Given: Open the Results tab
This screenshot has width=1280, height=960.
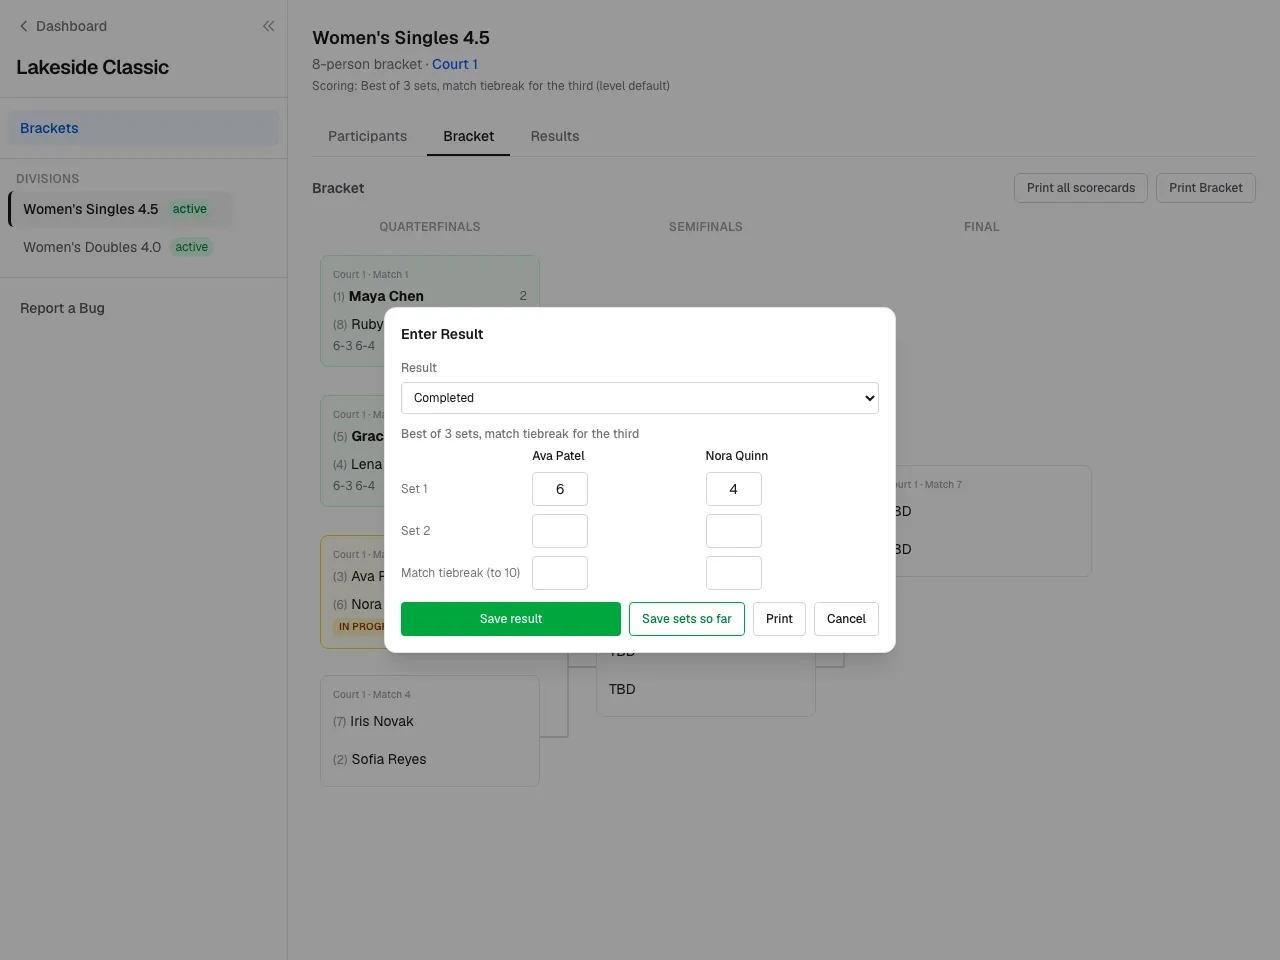Looking at the screenshot, I should pos(555,136).
